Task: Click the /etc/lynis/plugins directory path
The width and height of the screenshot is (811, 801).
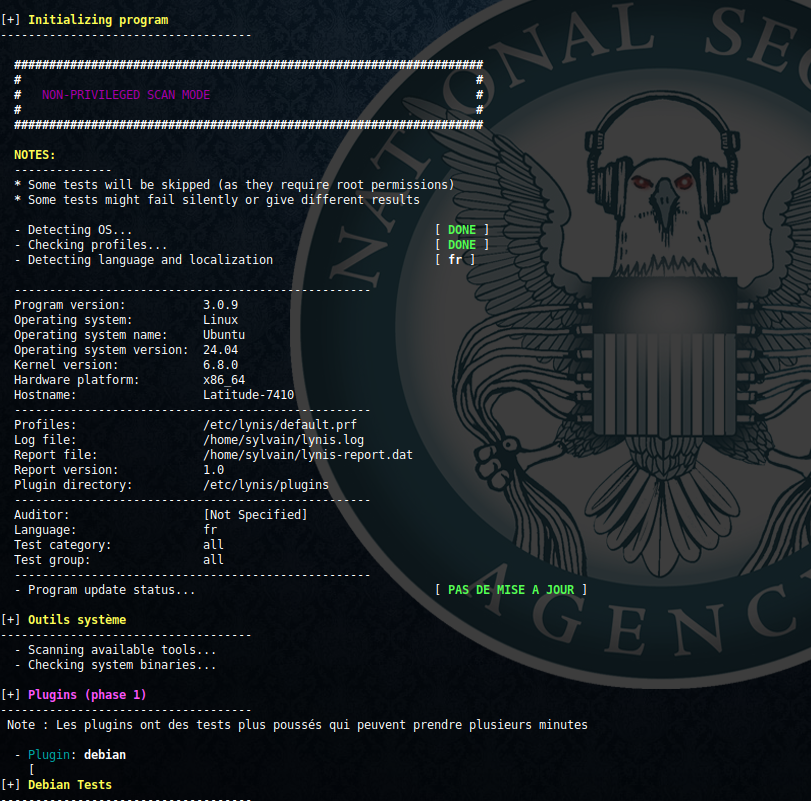Action: pos(266,485)
